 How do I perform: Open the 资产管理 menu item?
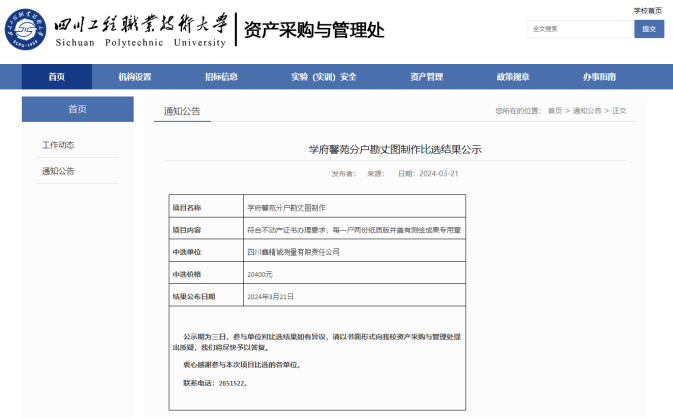click(426, 77)
